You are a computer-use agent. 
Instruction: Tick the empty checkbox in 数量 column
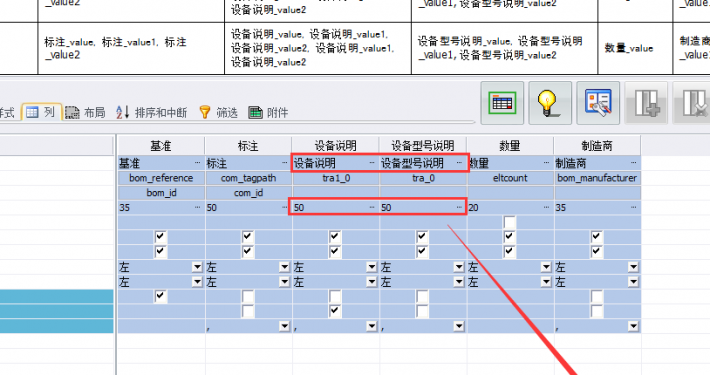pos(509,222)
